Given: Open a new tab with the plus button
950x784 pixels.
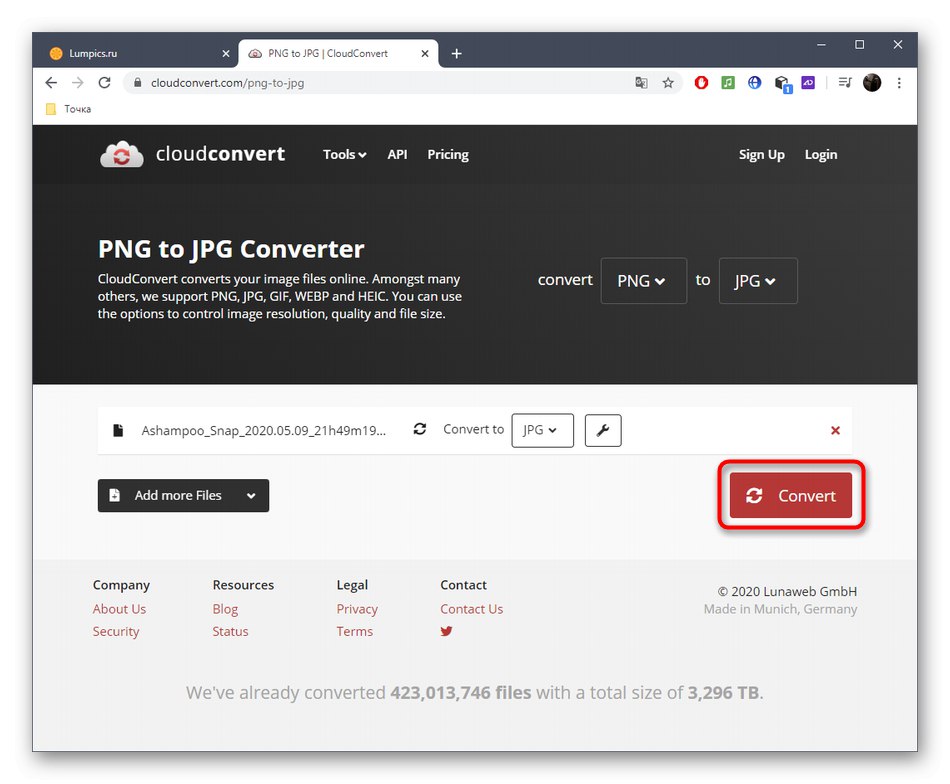Looking at the screenshot, I should pos(457,53).
